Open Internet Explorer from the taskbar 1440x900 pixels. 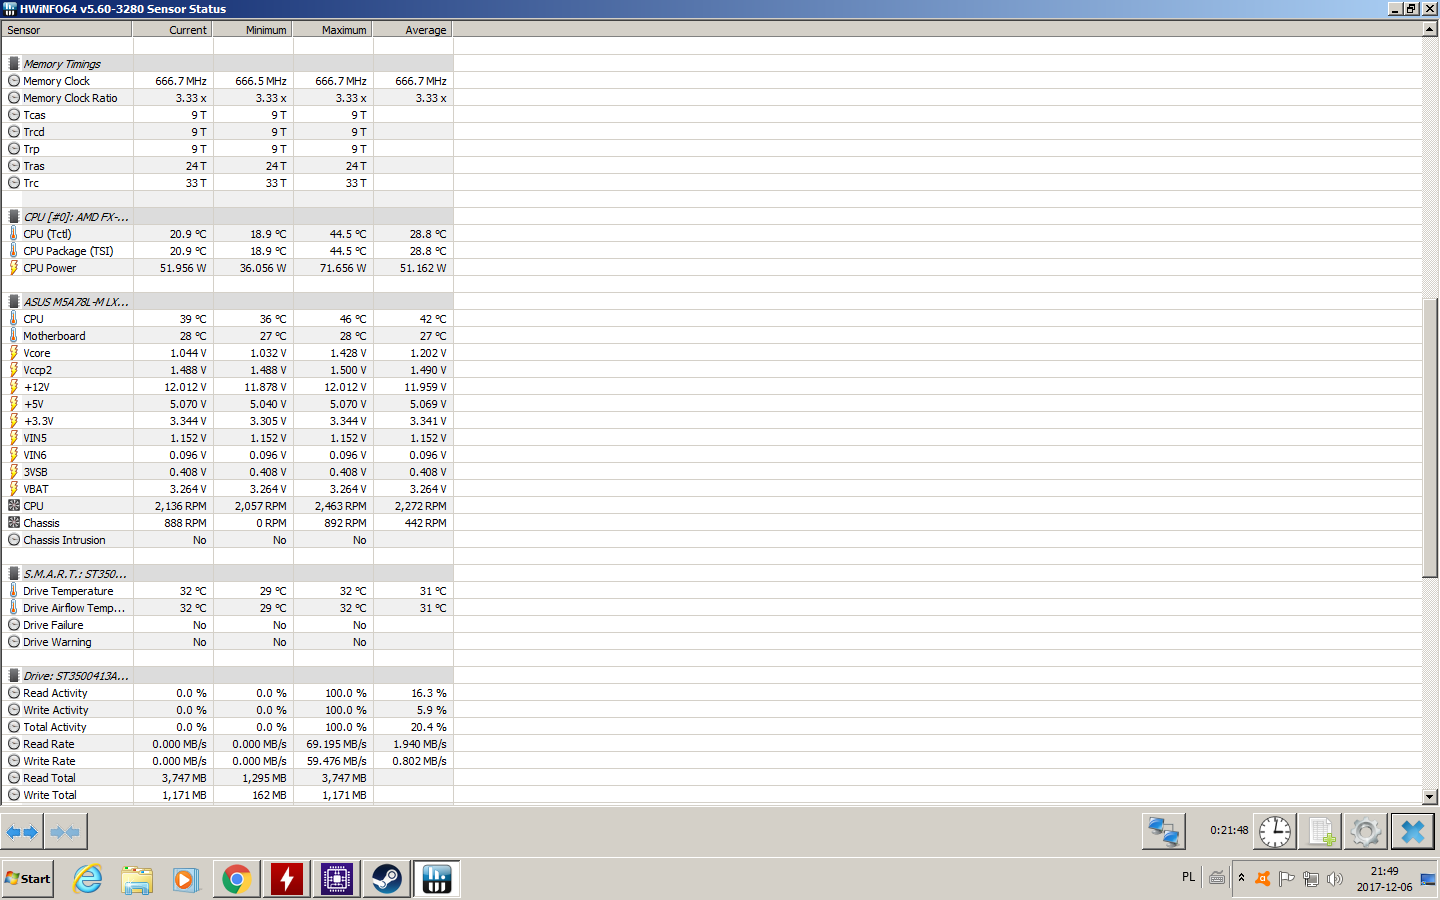tap(88, 879)
